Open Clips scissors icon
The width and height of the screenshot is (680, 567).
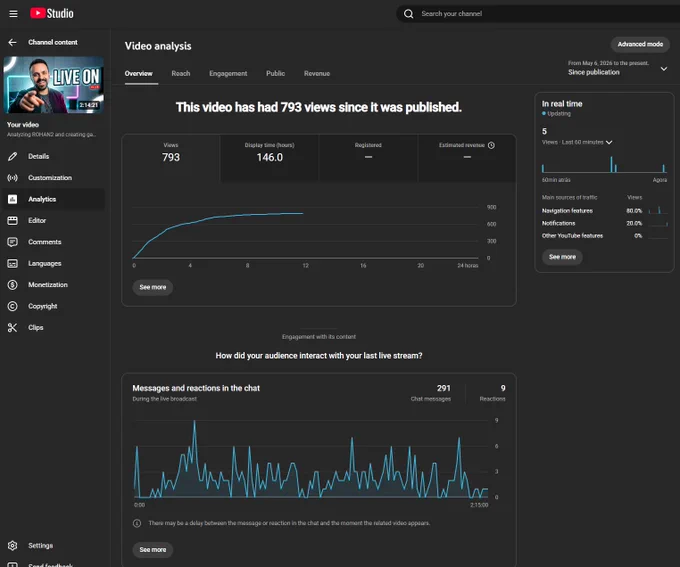[13, 328]
